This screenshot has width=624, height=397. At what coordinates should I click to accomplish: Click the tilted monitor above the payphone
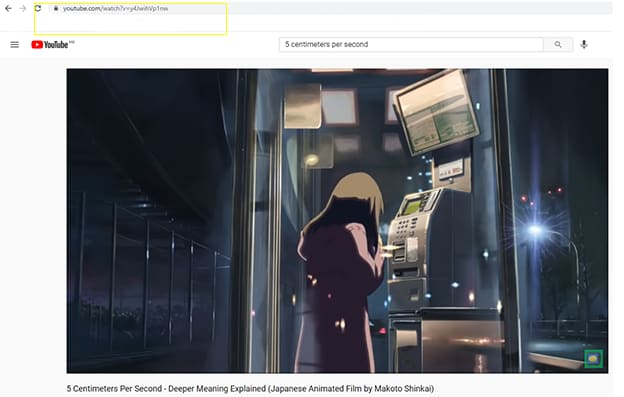[x=438, y=112]
